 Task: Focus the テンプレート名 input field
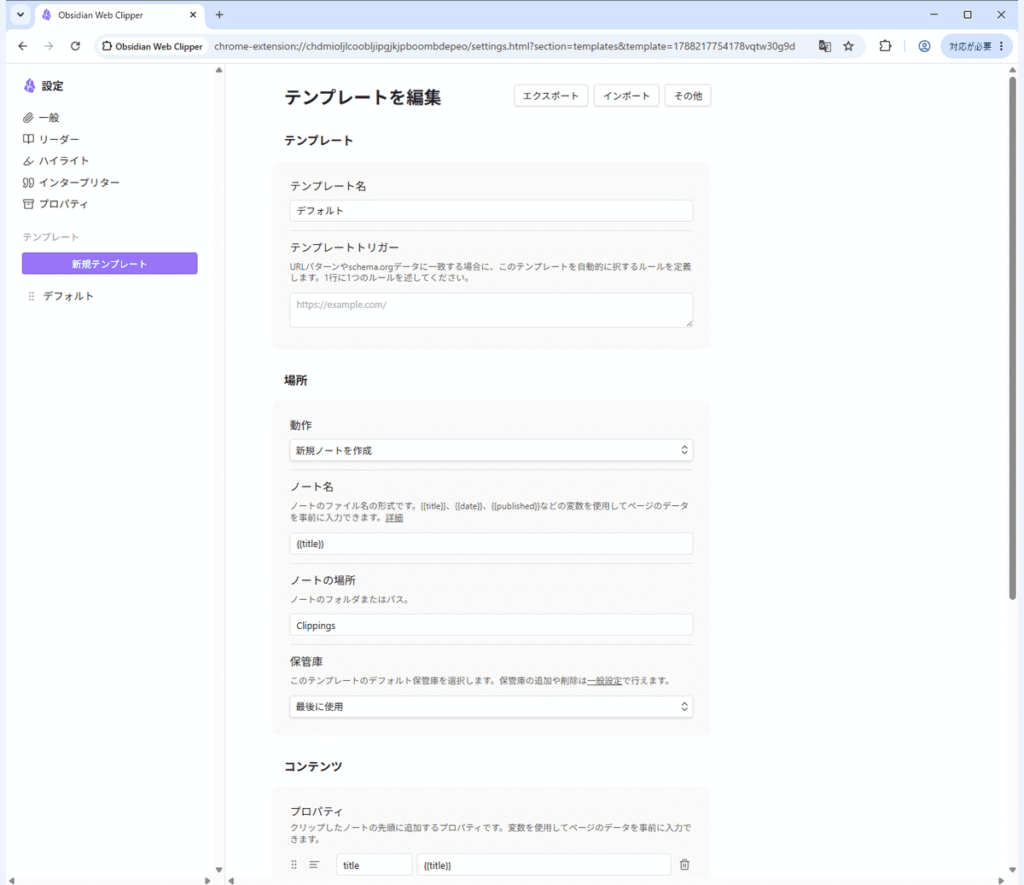pyautogui.click(x=491, y=210)
